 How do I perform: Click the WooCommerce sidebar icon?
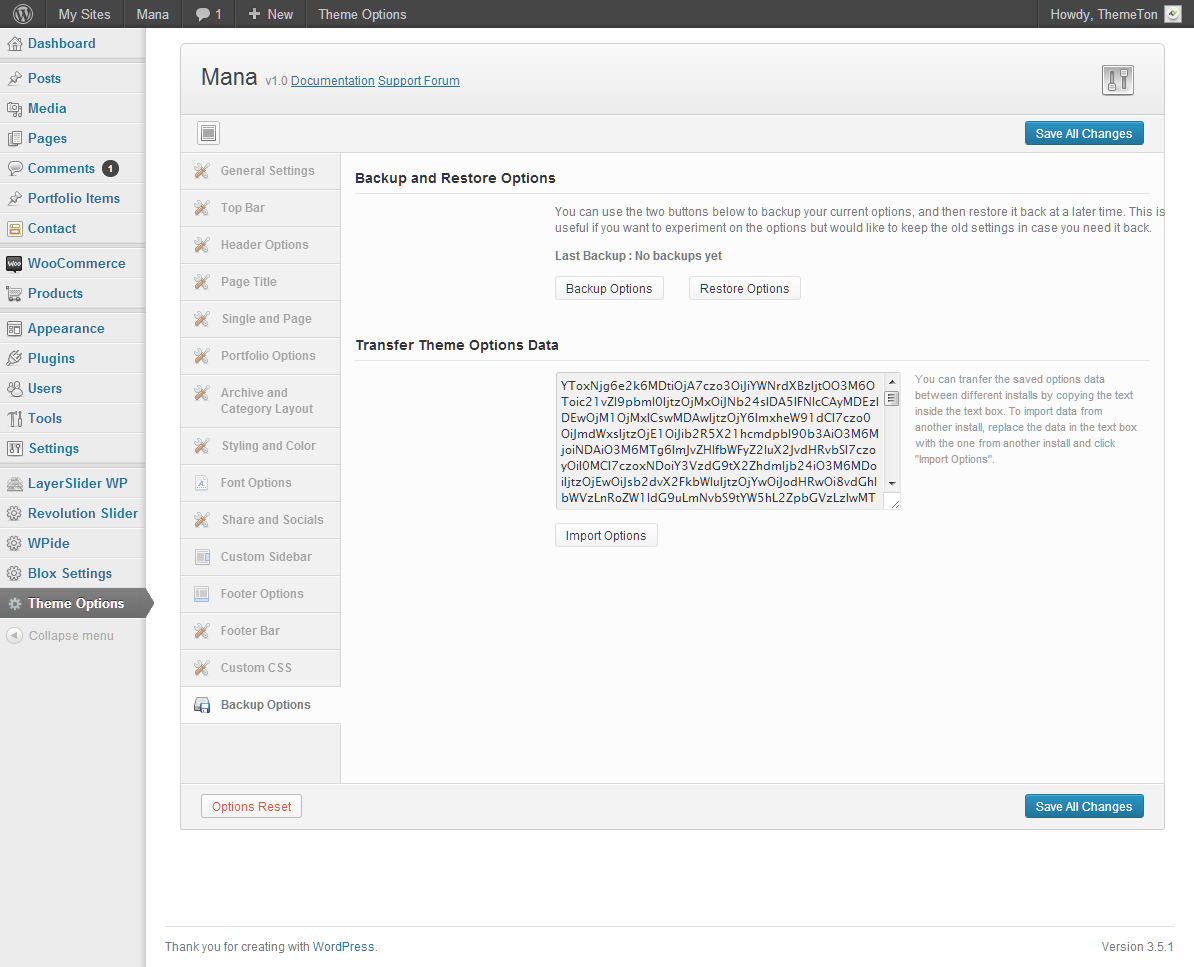(14, 264)
